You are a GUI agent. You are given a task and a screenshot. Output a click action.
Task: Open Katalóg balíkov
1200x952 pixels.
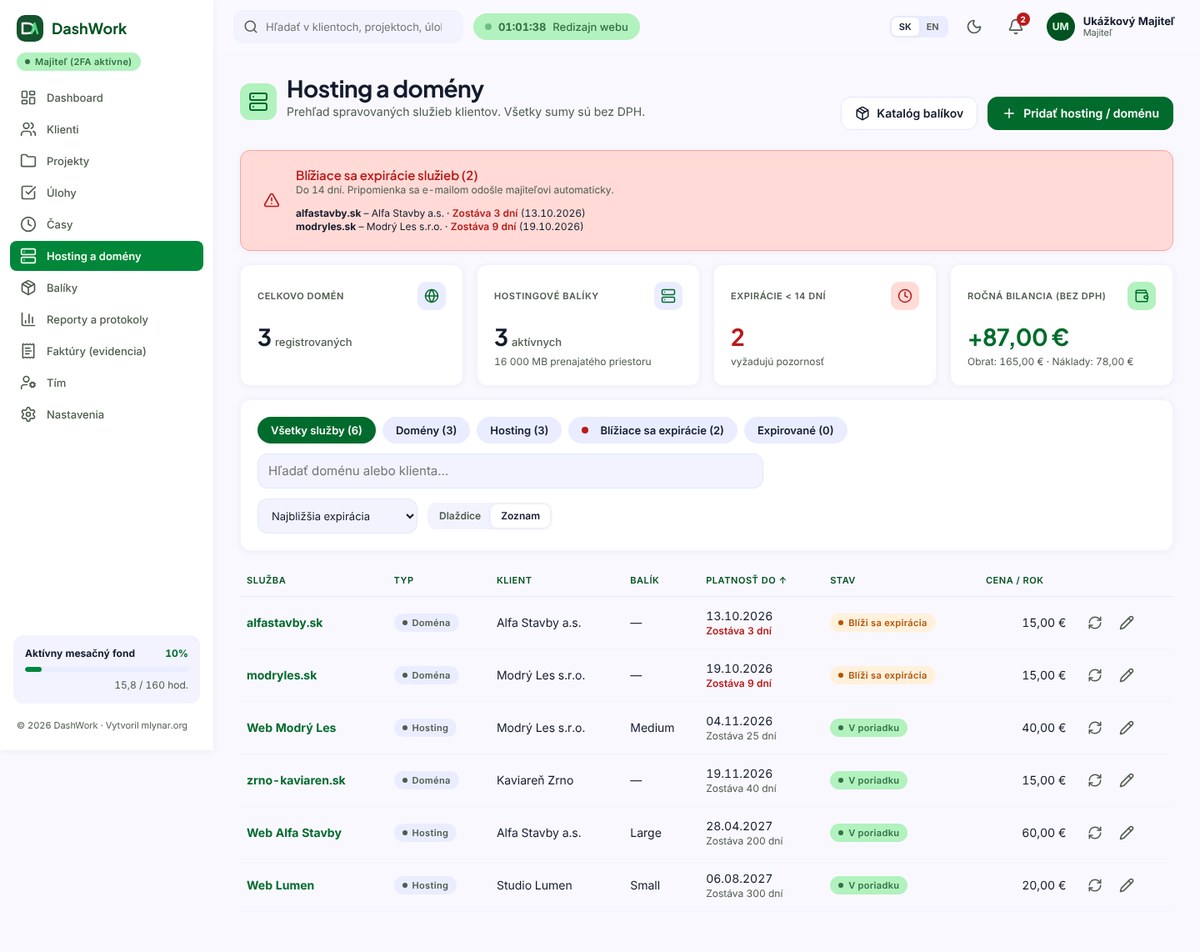coord(908,113)
